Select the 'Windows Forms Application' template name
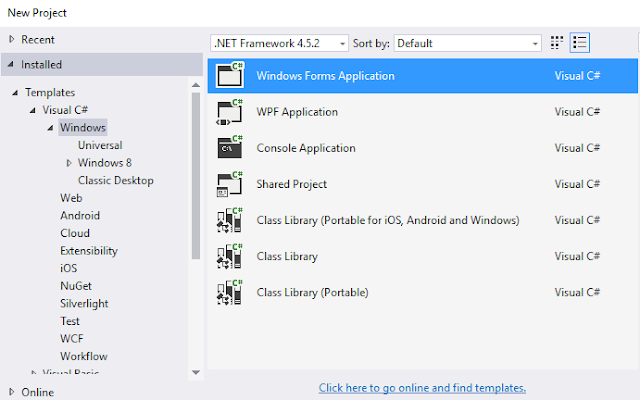 (x=326, y=76)
